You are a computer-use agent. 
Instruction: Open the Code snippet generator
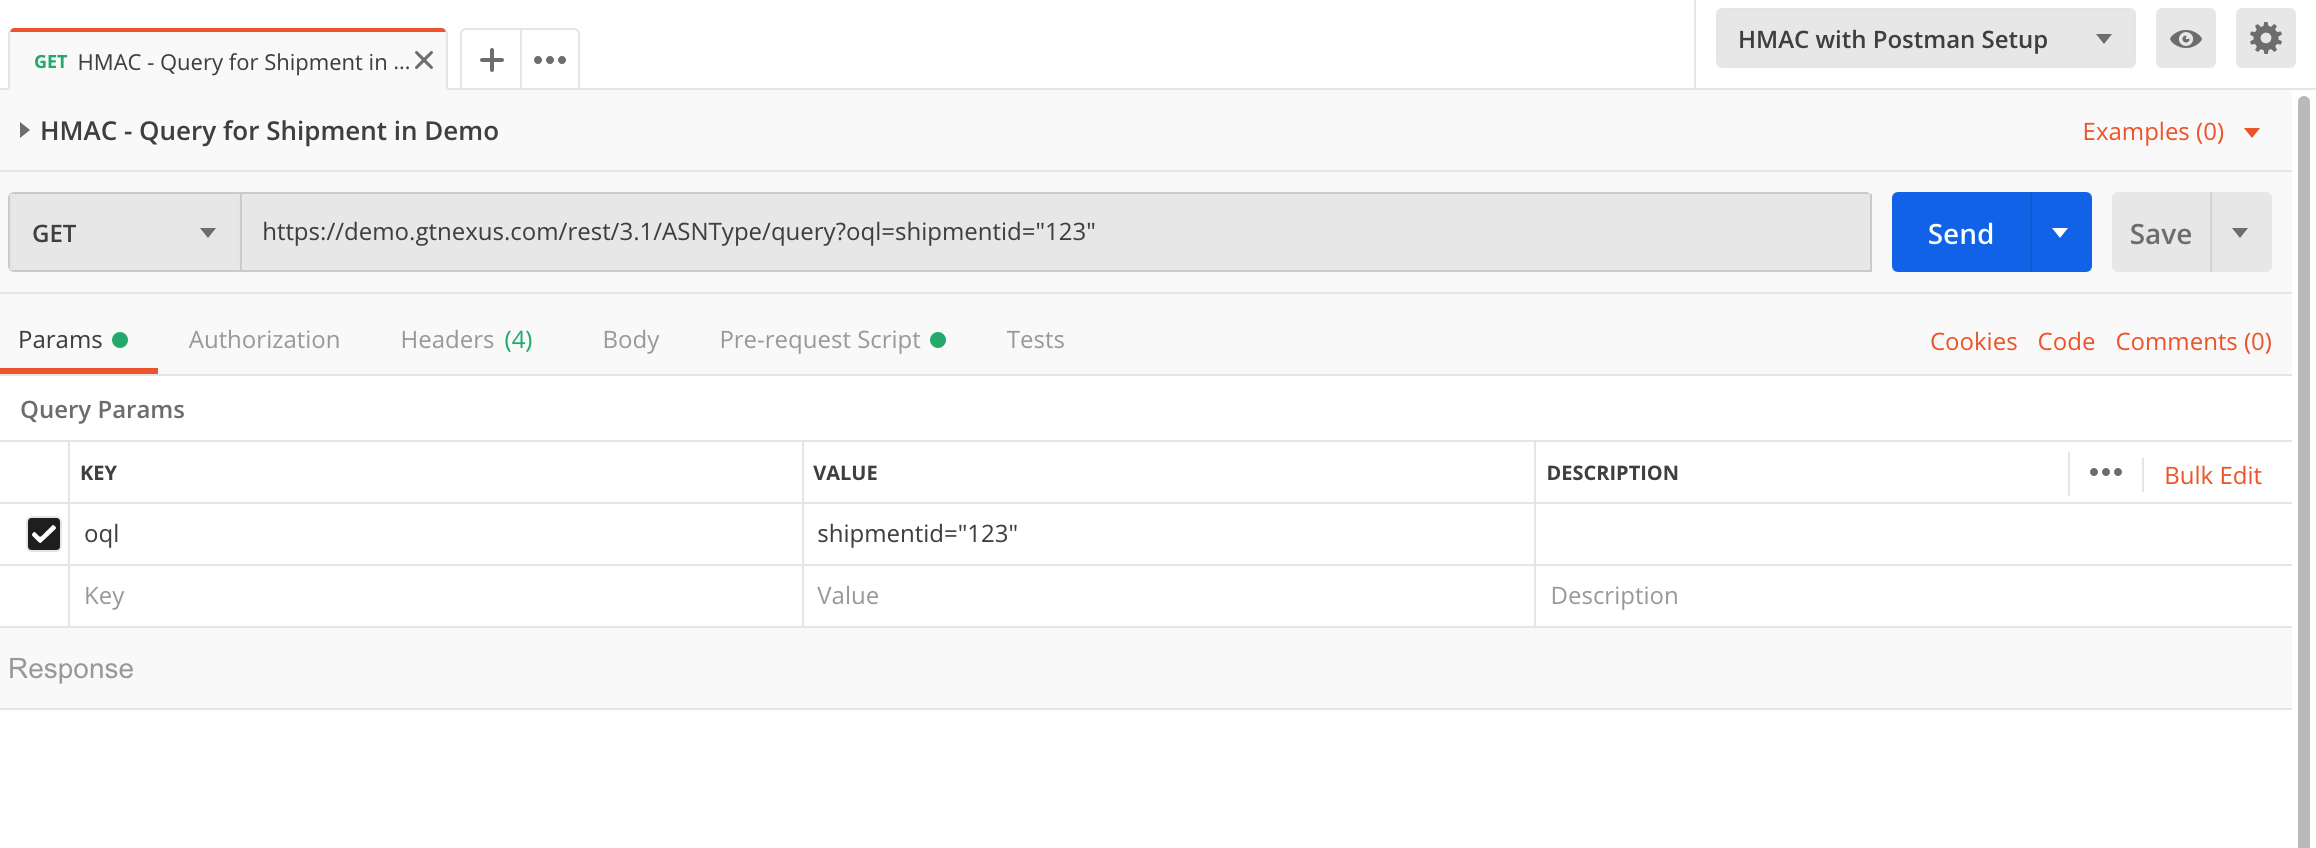click(x=2066, y=341)
